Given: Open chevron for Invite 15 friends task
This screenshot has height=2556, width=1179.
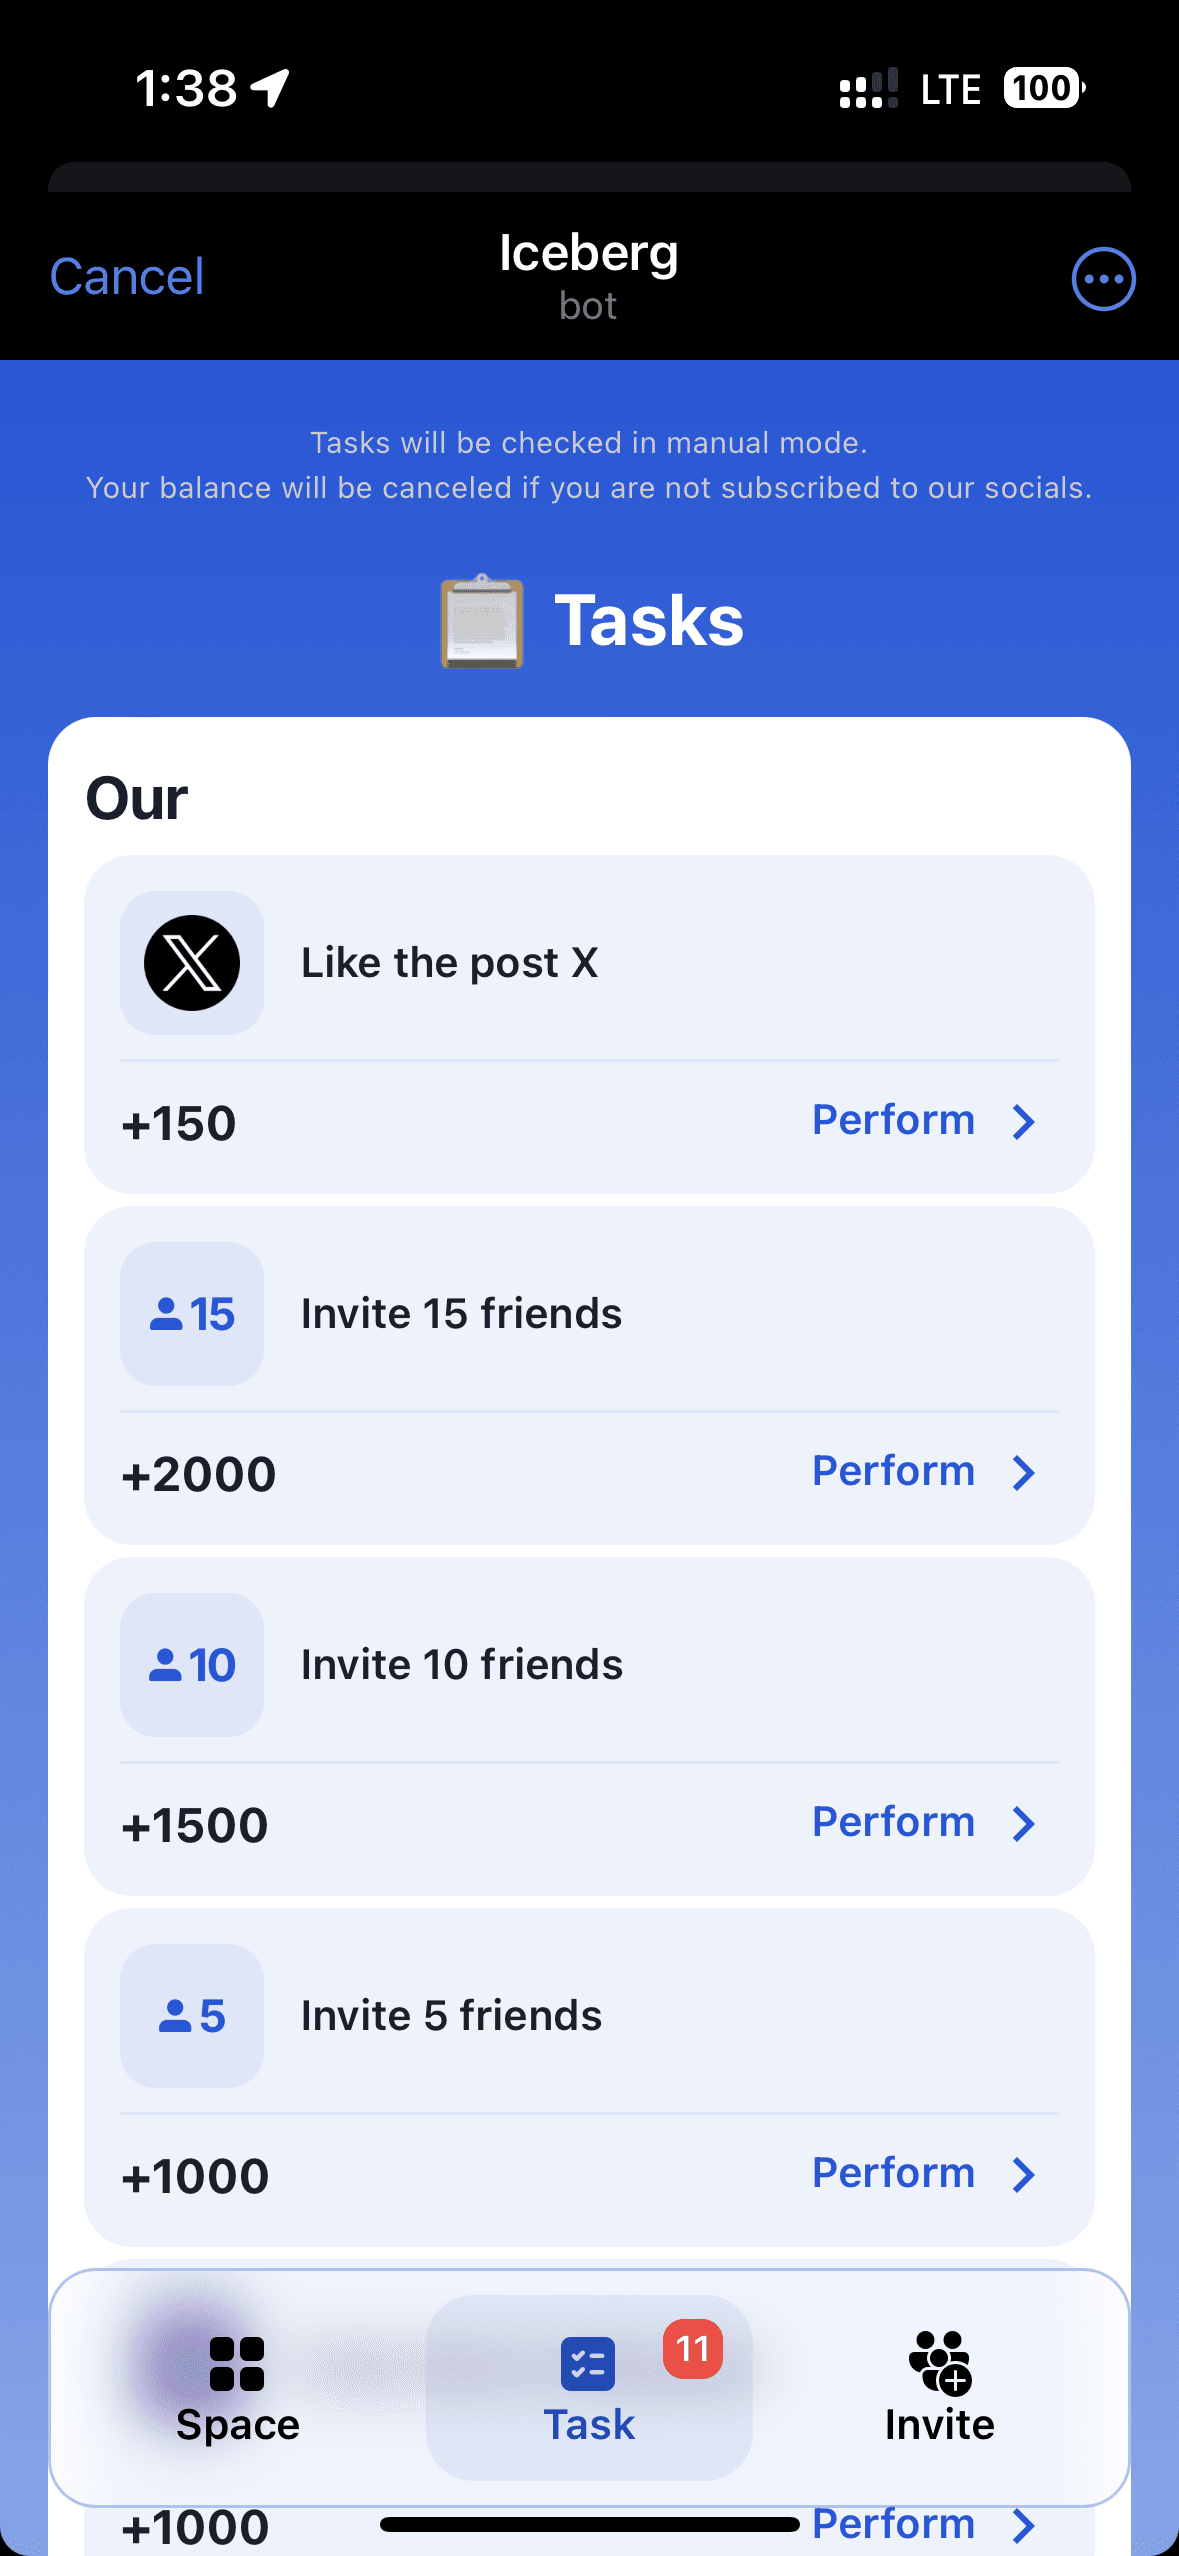Looking at the screenshot, I should [1023, 1473].
